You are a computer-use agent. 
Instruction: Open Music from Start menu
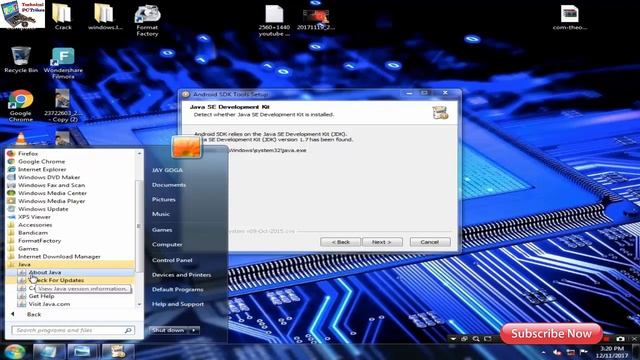pyautogui.click(x=161, y=214)
